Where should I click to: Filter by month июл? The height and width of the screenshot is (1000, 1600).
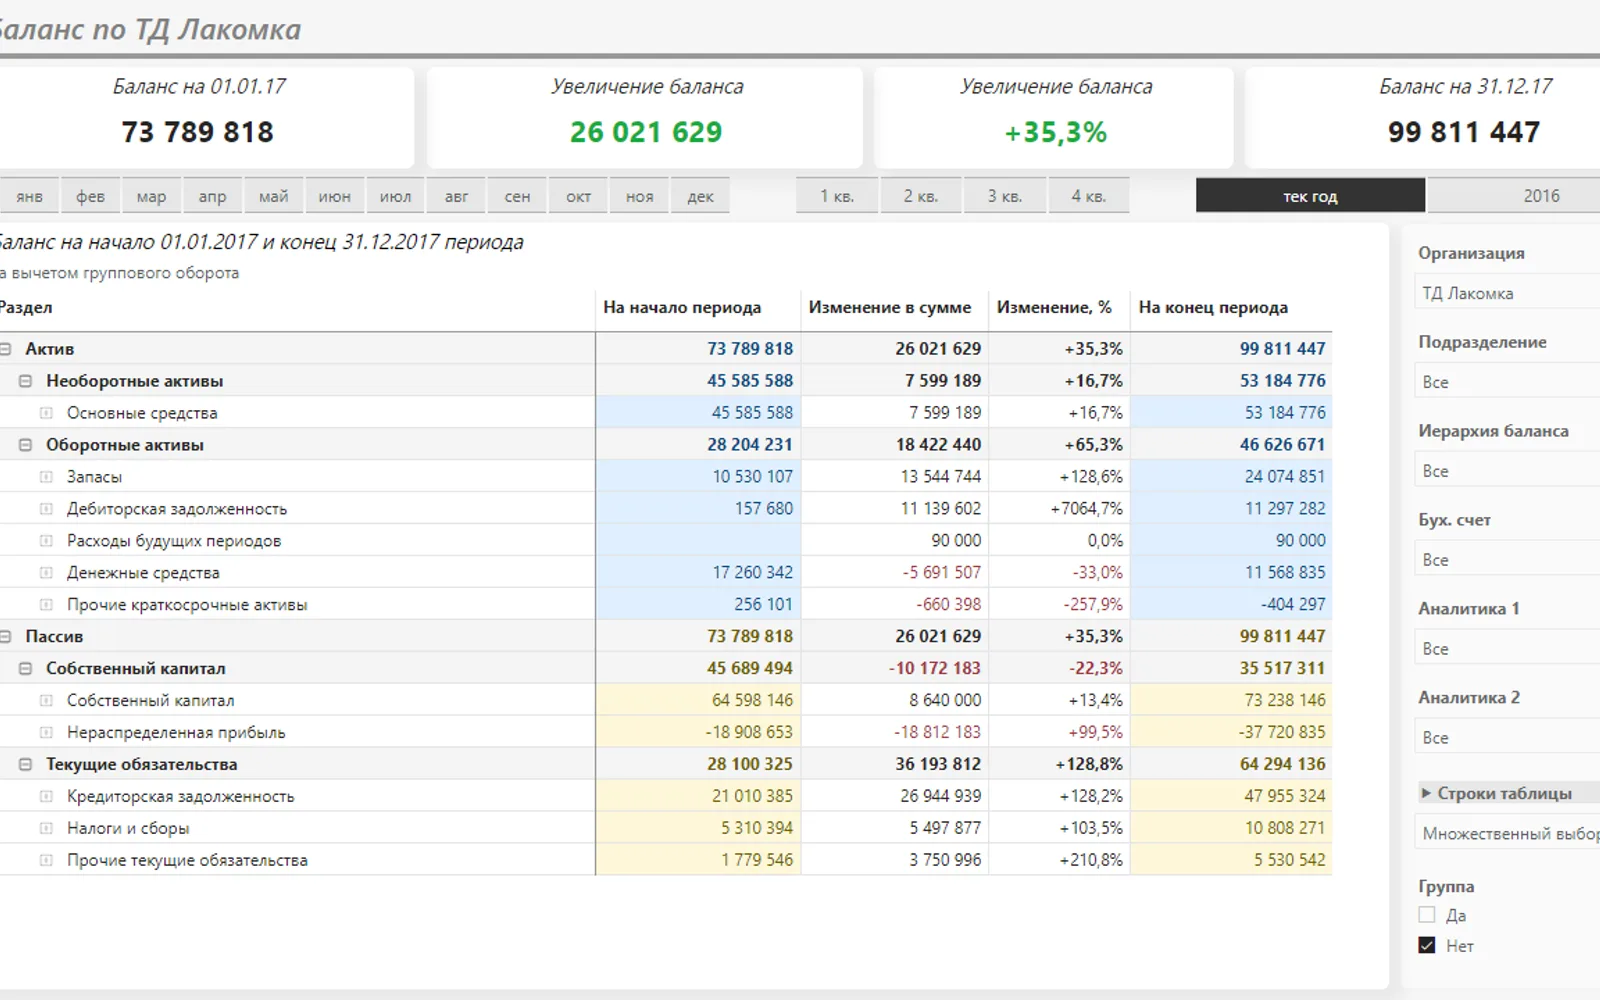pos(395,196)
